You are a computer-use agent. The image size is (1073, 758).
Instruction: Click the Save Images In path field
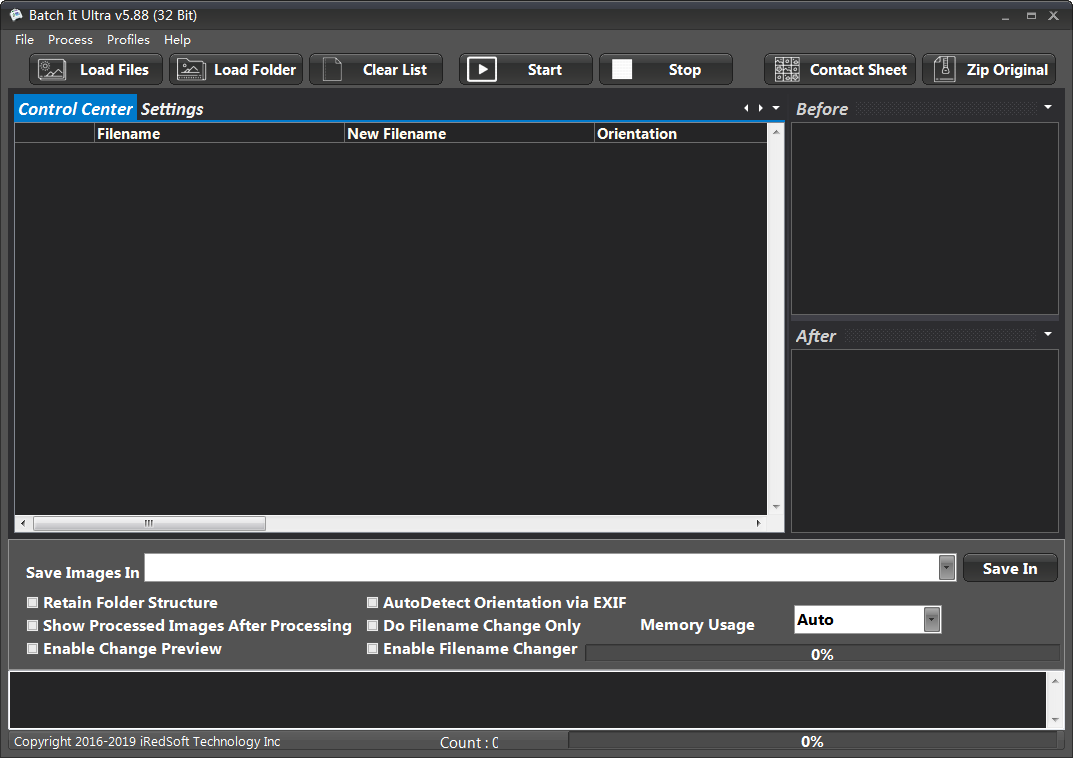(541, 567)
